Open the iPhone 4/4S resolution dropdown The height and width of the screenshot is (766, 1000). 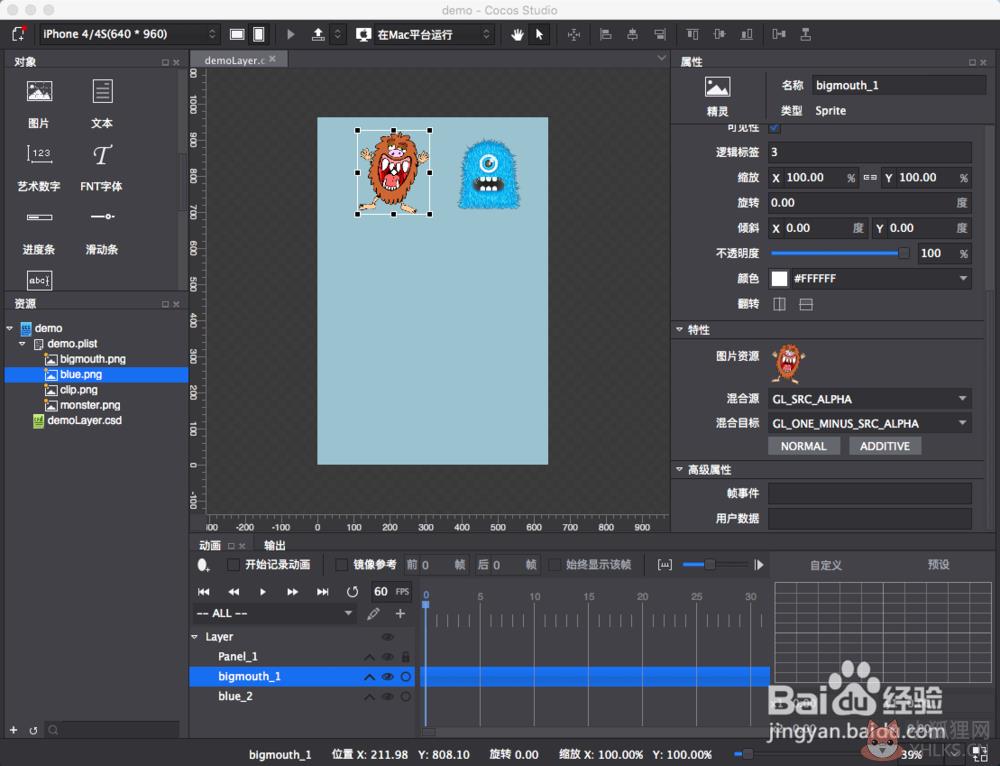130,34
